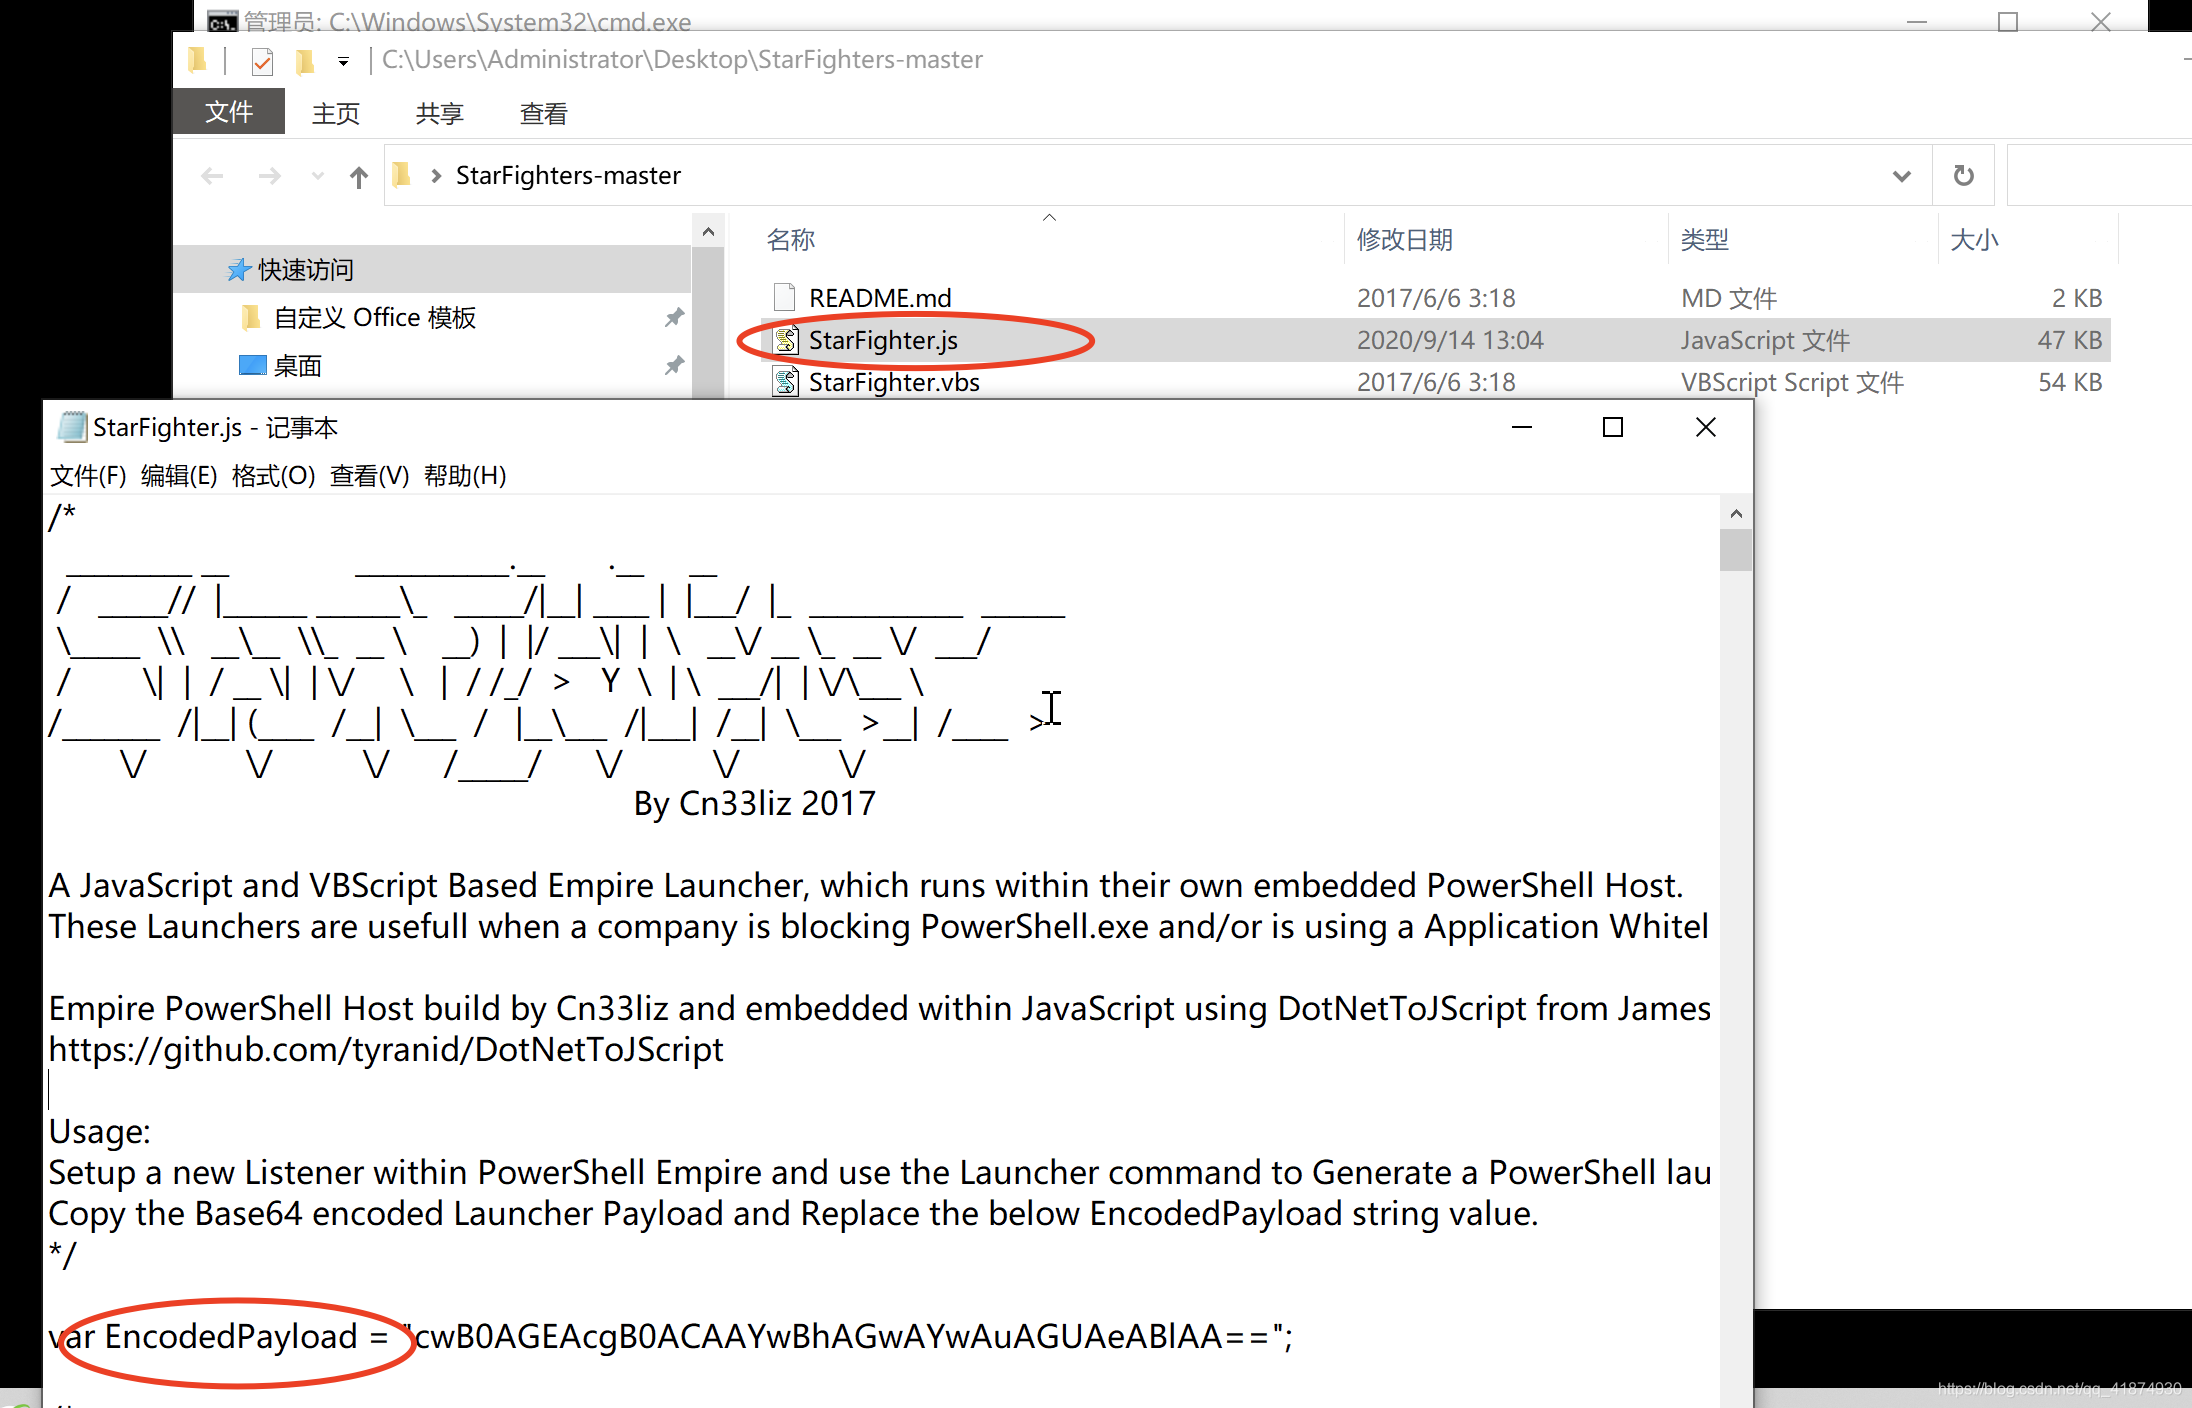Open Notepad 格式(O) menu

(x=273, y=475)
